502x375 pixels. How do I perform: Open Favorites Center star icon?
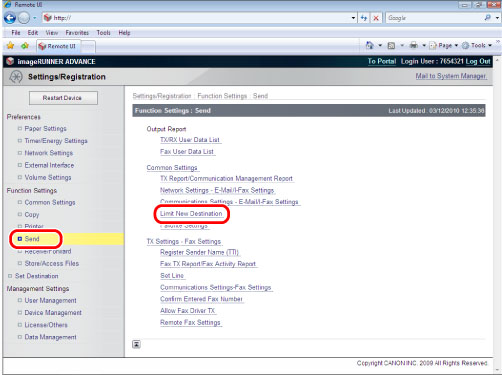(x=10, y=46)
